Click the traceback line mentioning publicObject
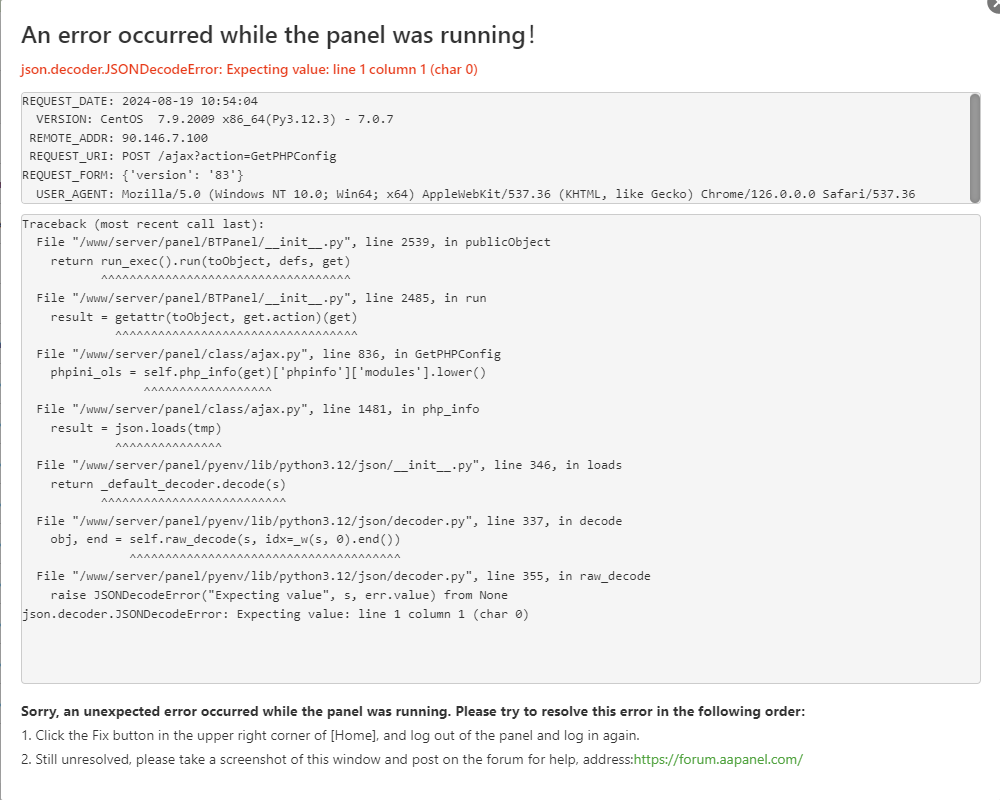The width and height of the screenshot is (1000, 800). [293, 242]
